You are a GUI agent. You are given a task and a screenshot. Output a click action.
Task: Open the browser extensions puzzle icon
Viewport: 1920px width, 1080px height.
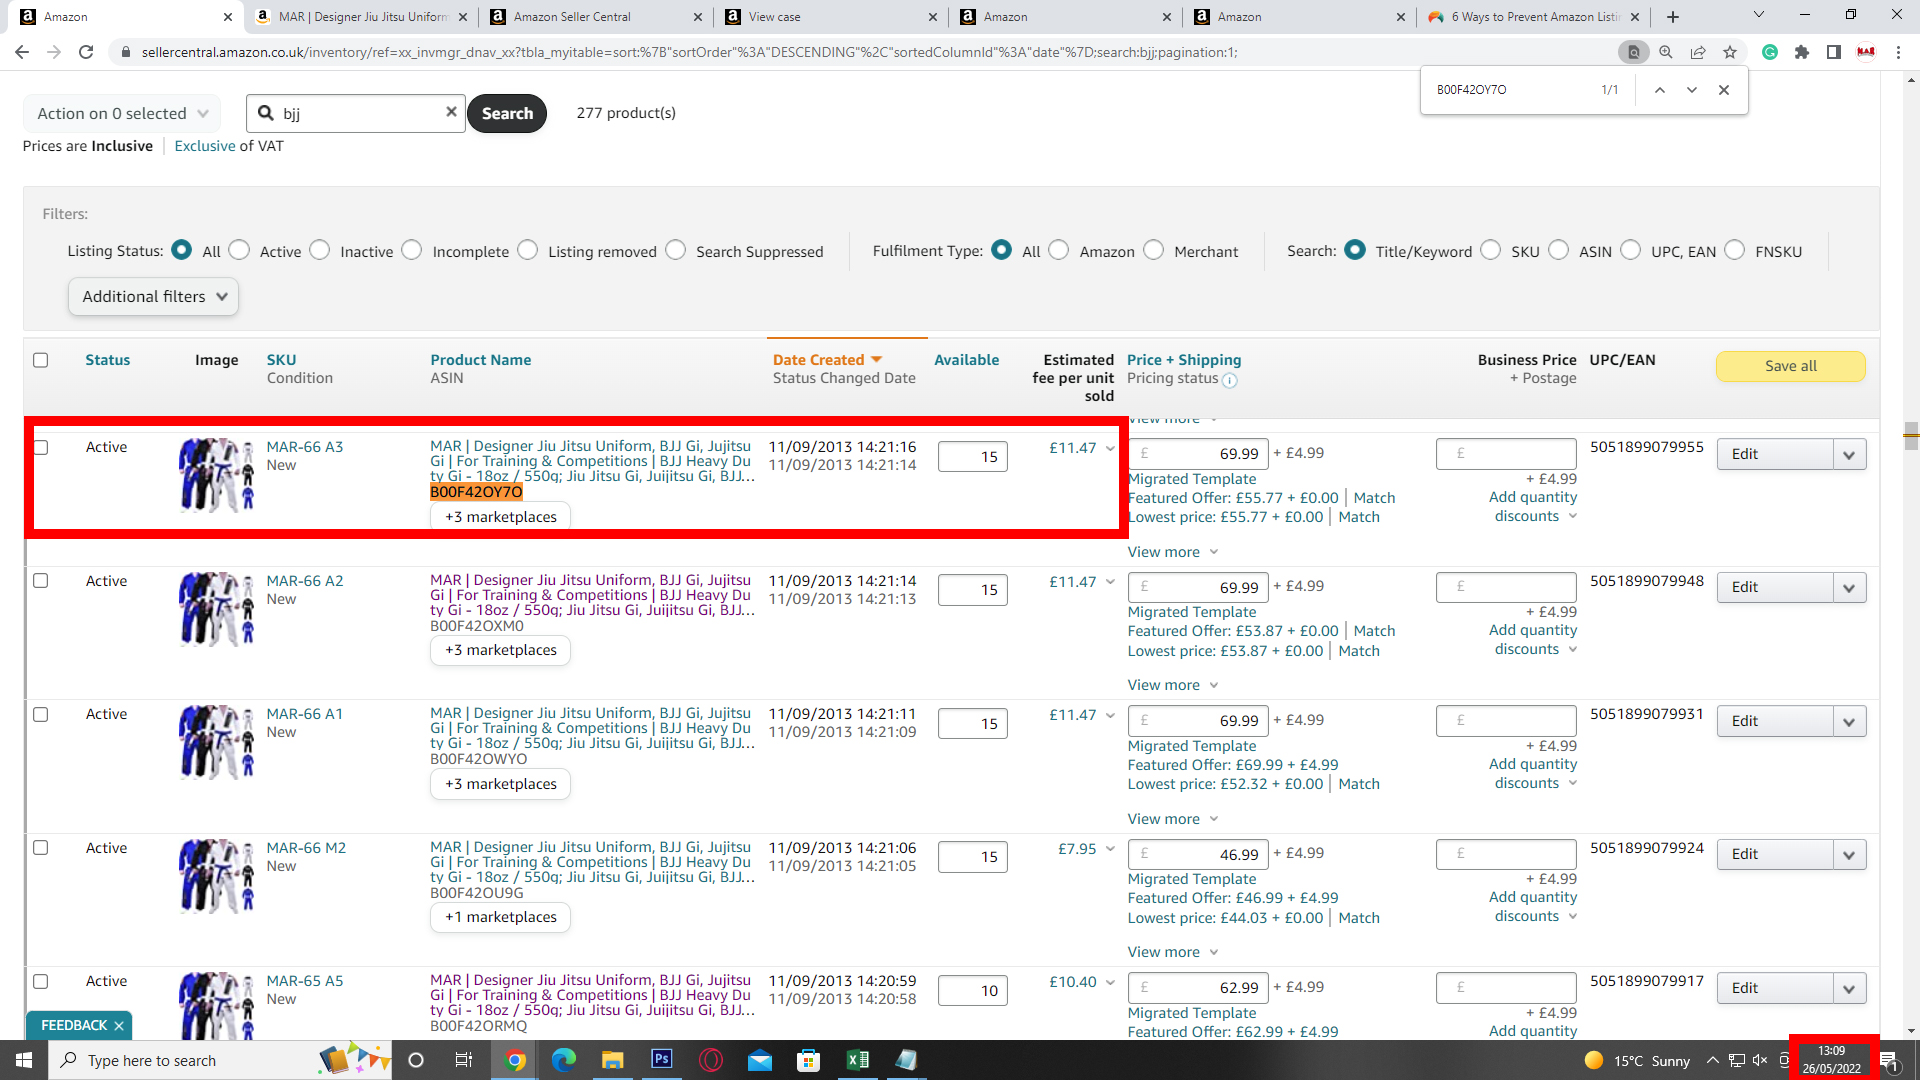(x=1802, y=52)
